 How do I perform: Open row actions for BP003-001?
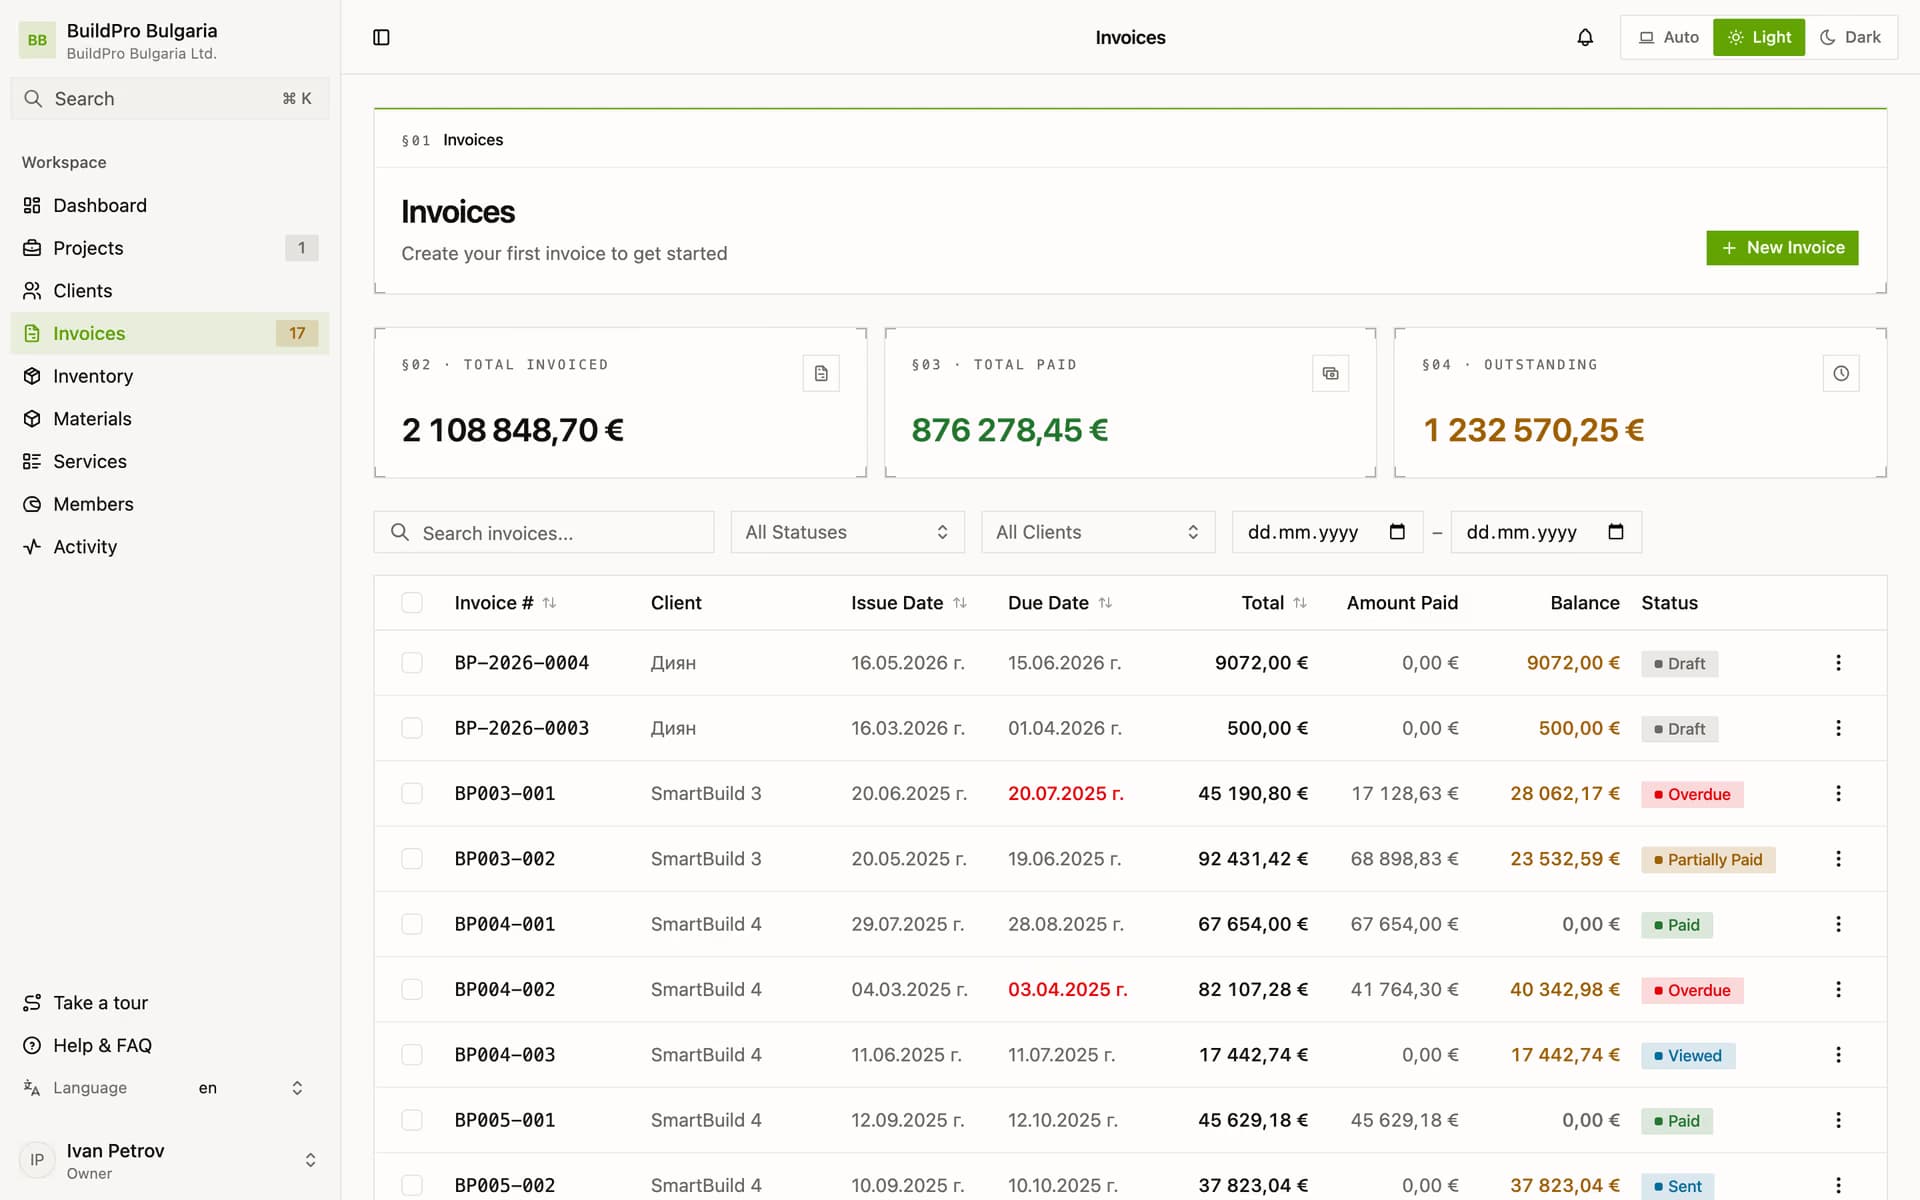pyautogui.click(x=1838, y=793)
